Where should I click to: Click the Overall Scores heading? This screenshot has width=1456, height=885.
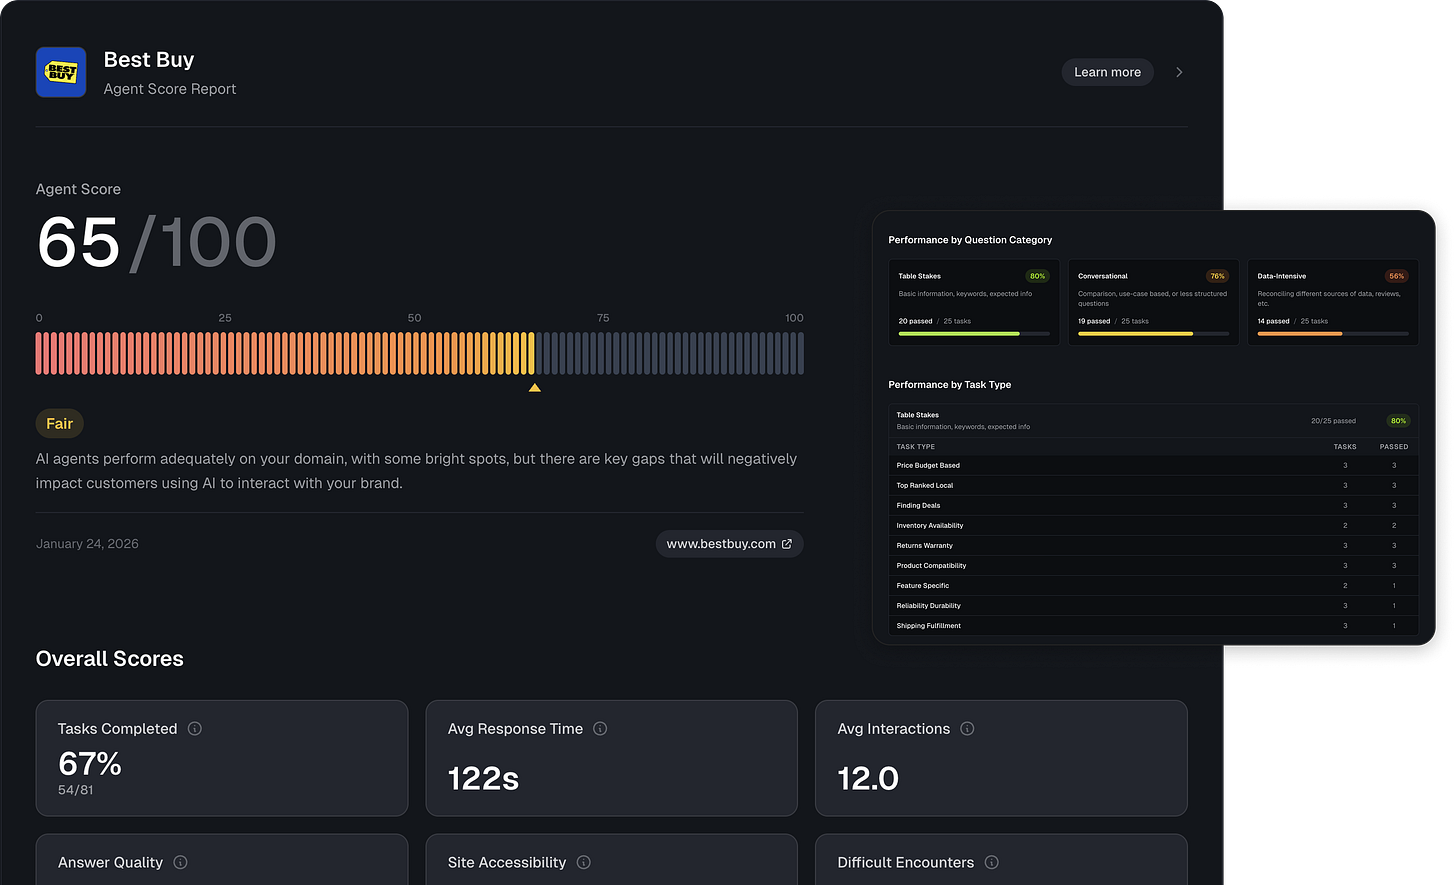point(110,659)
